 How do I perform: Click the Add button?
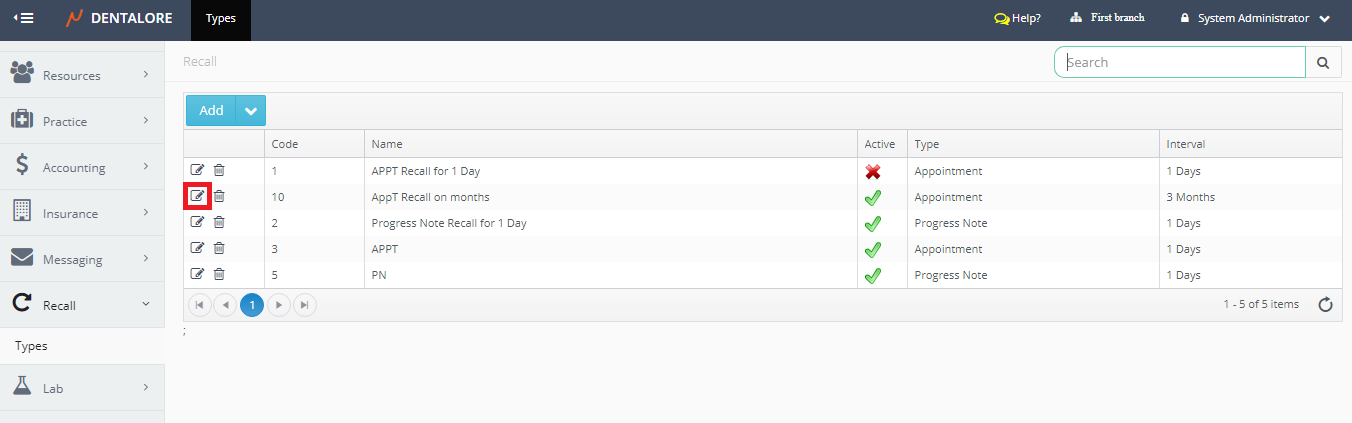pos(211,111)
